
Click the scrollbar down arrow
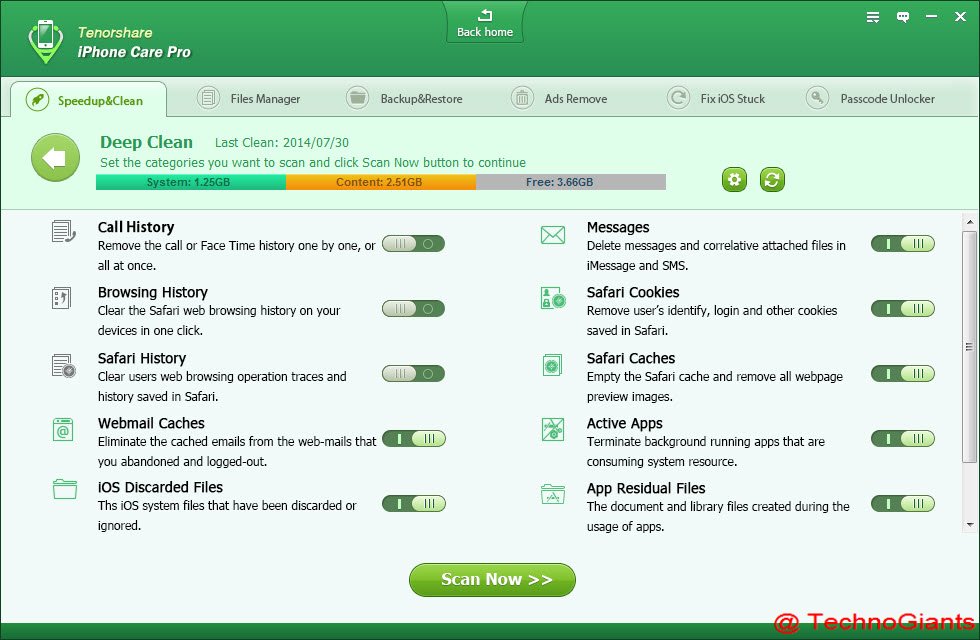(x=969, y=525)
